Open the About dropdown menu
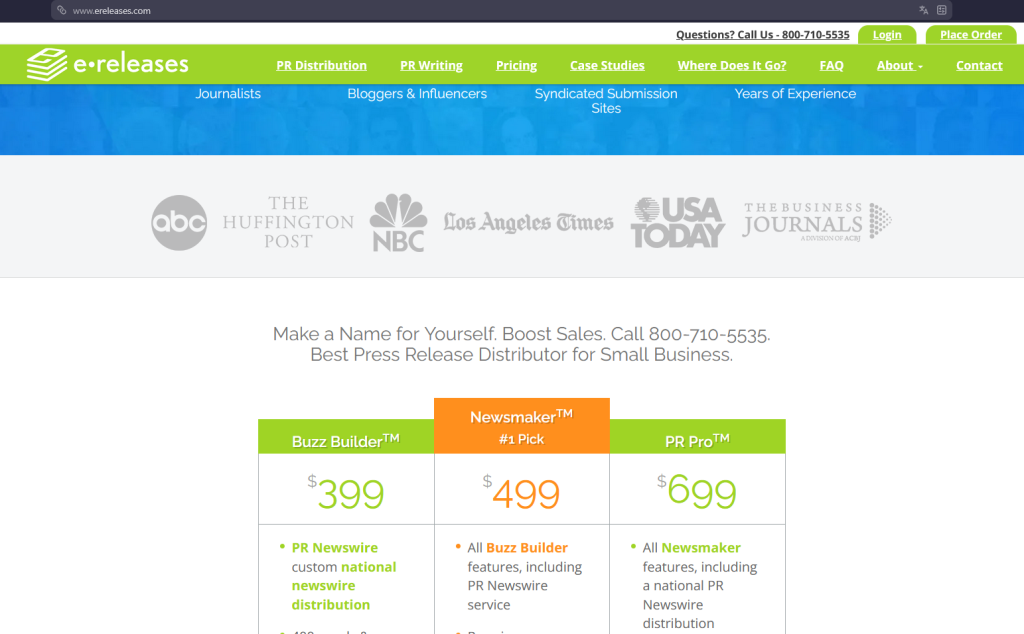1024x634 pixels. click(899, 65)
